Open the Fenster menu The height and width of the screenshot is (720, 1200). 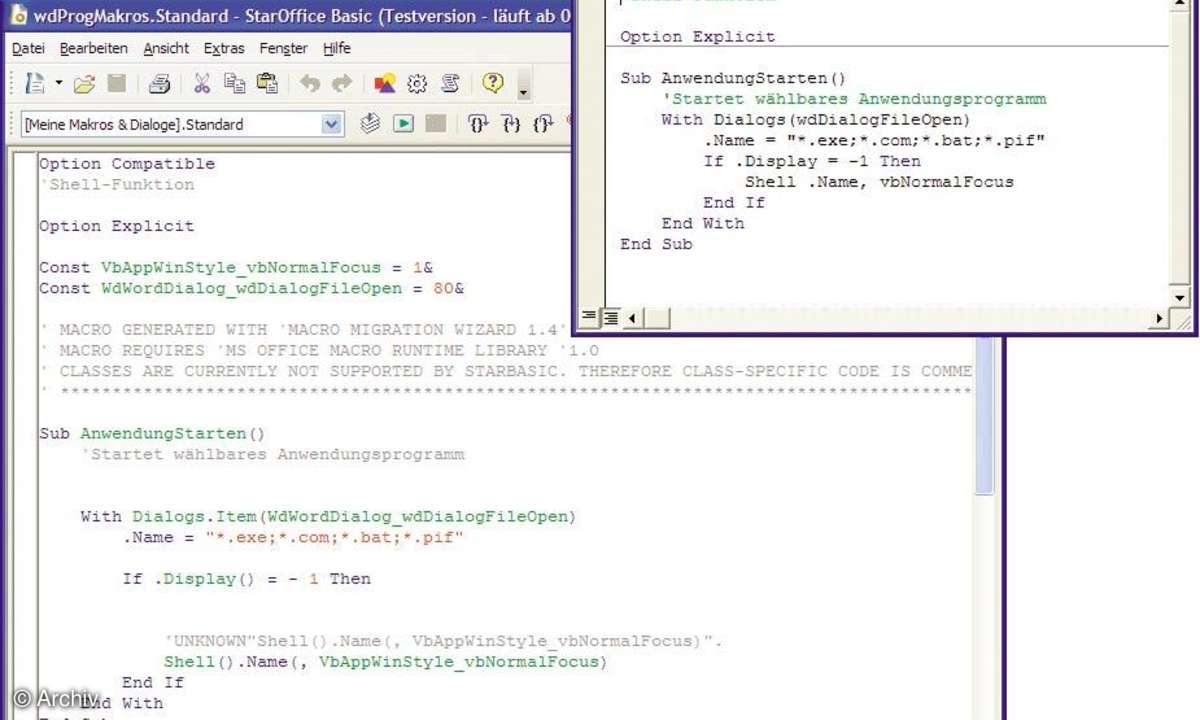[x=284, y=48]
